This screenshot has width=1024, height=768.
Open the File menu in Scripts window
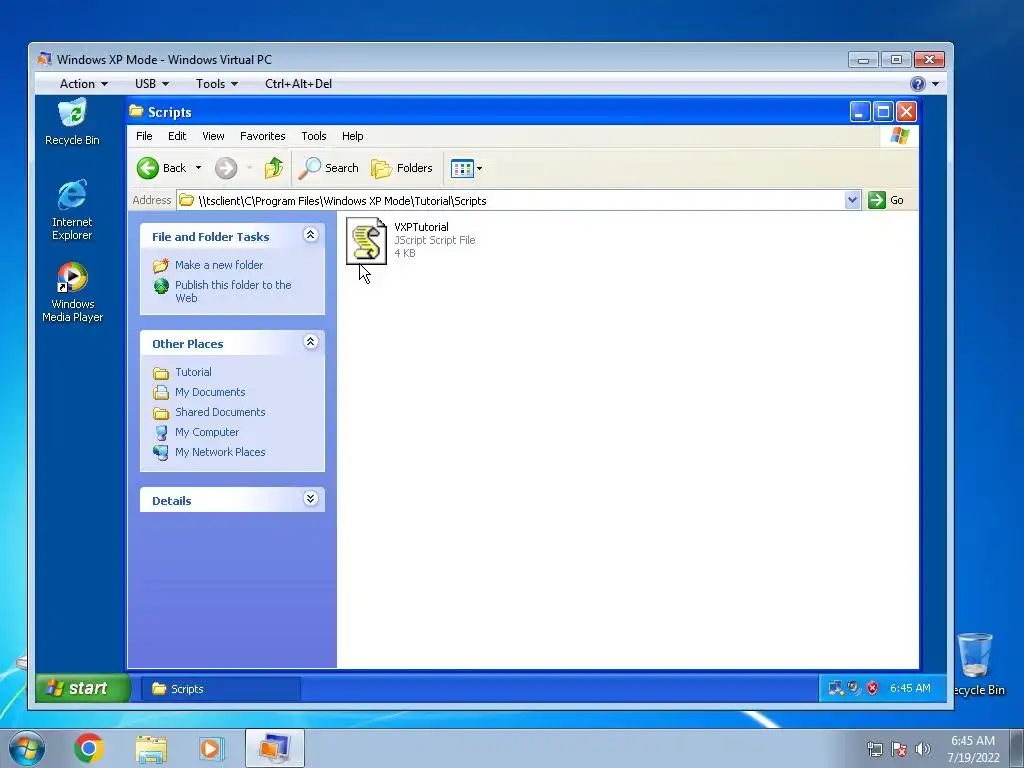click(x=144, y=136)
